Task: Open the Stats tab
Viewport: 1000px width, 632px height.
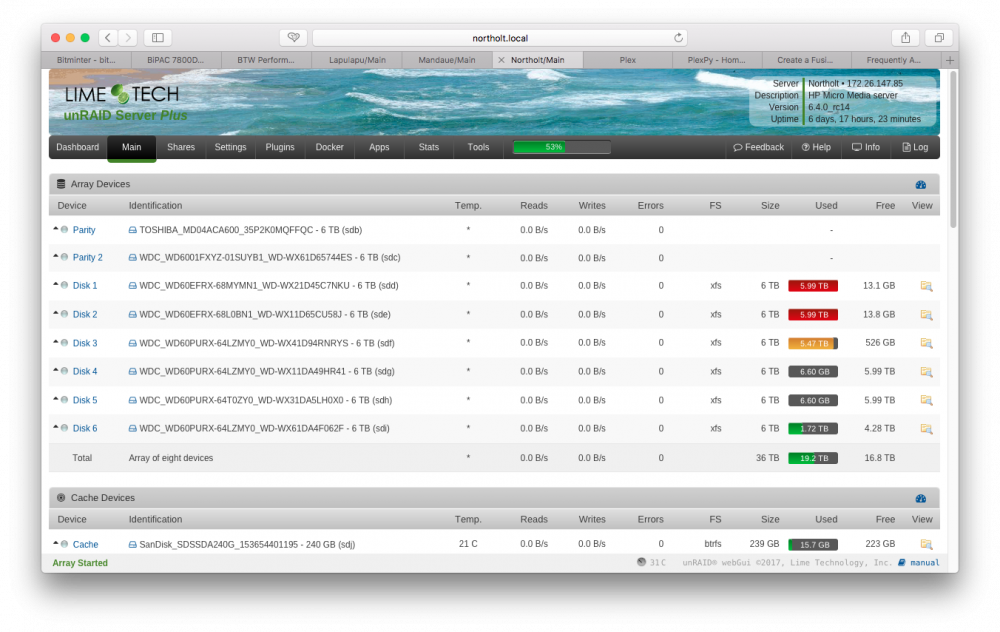Action: (x=429, y=147)
